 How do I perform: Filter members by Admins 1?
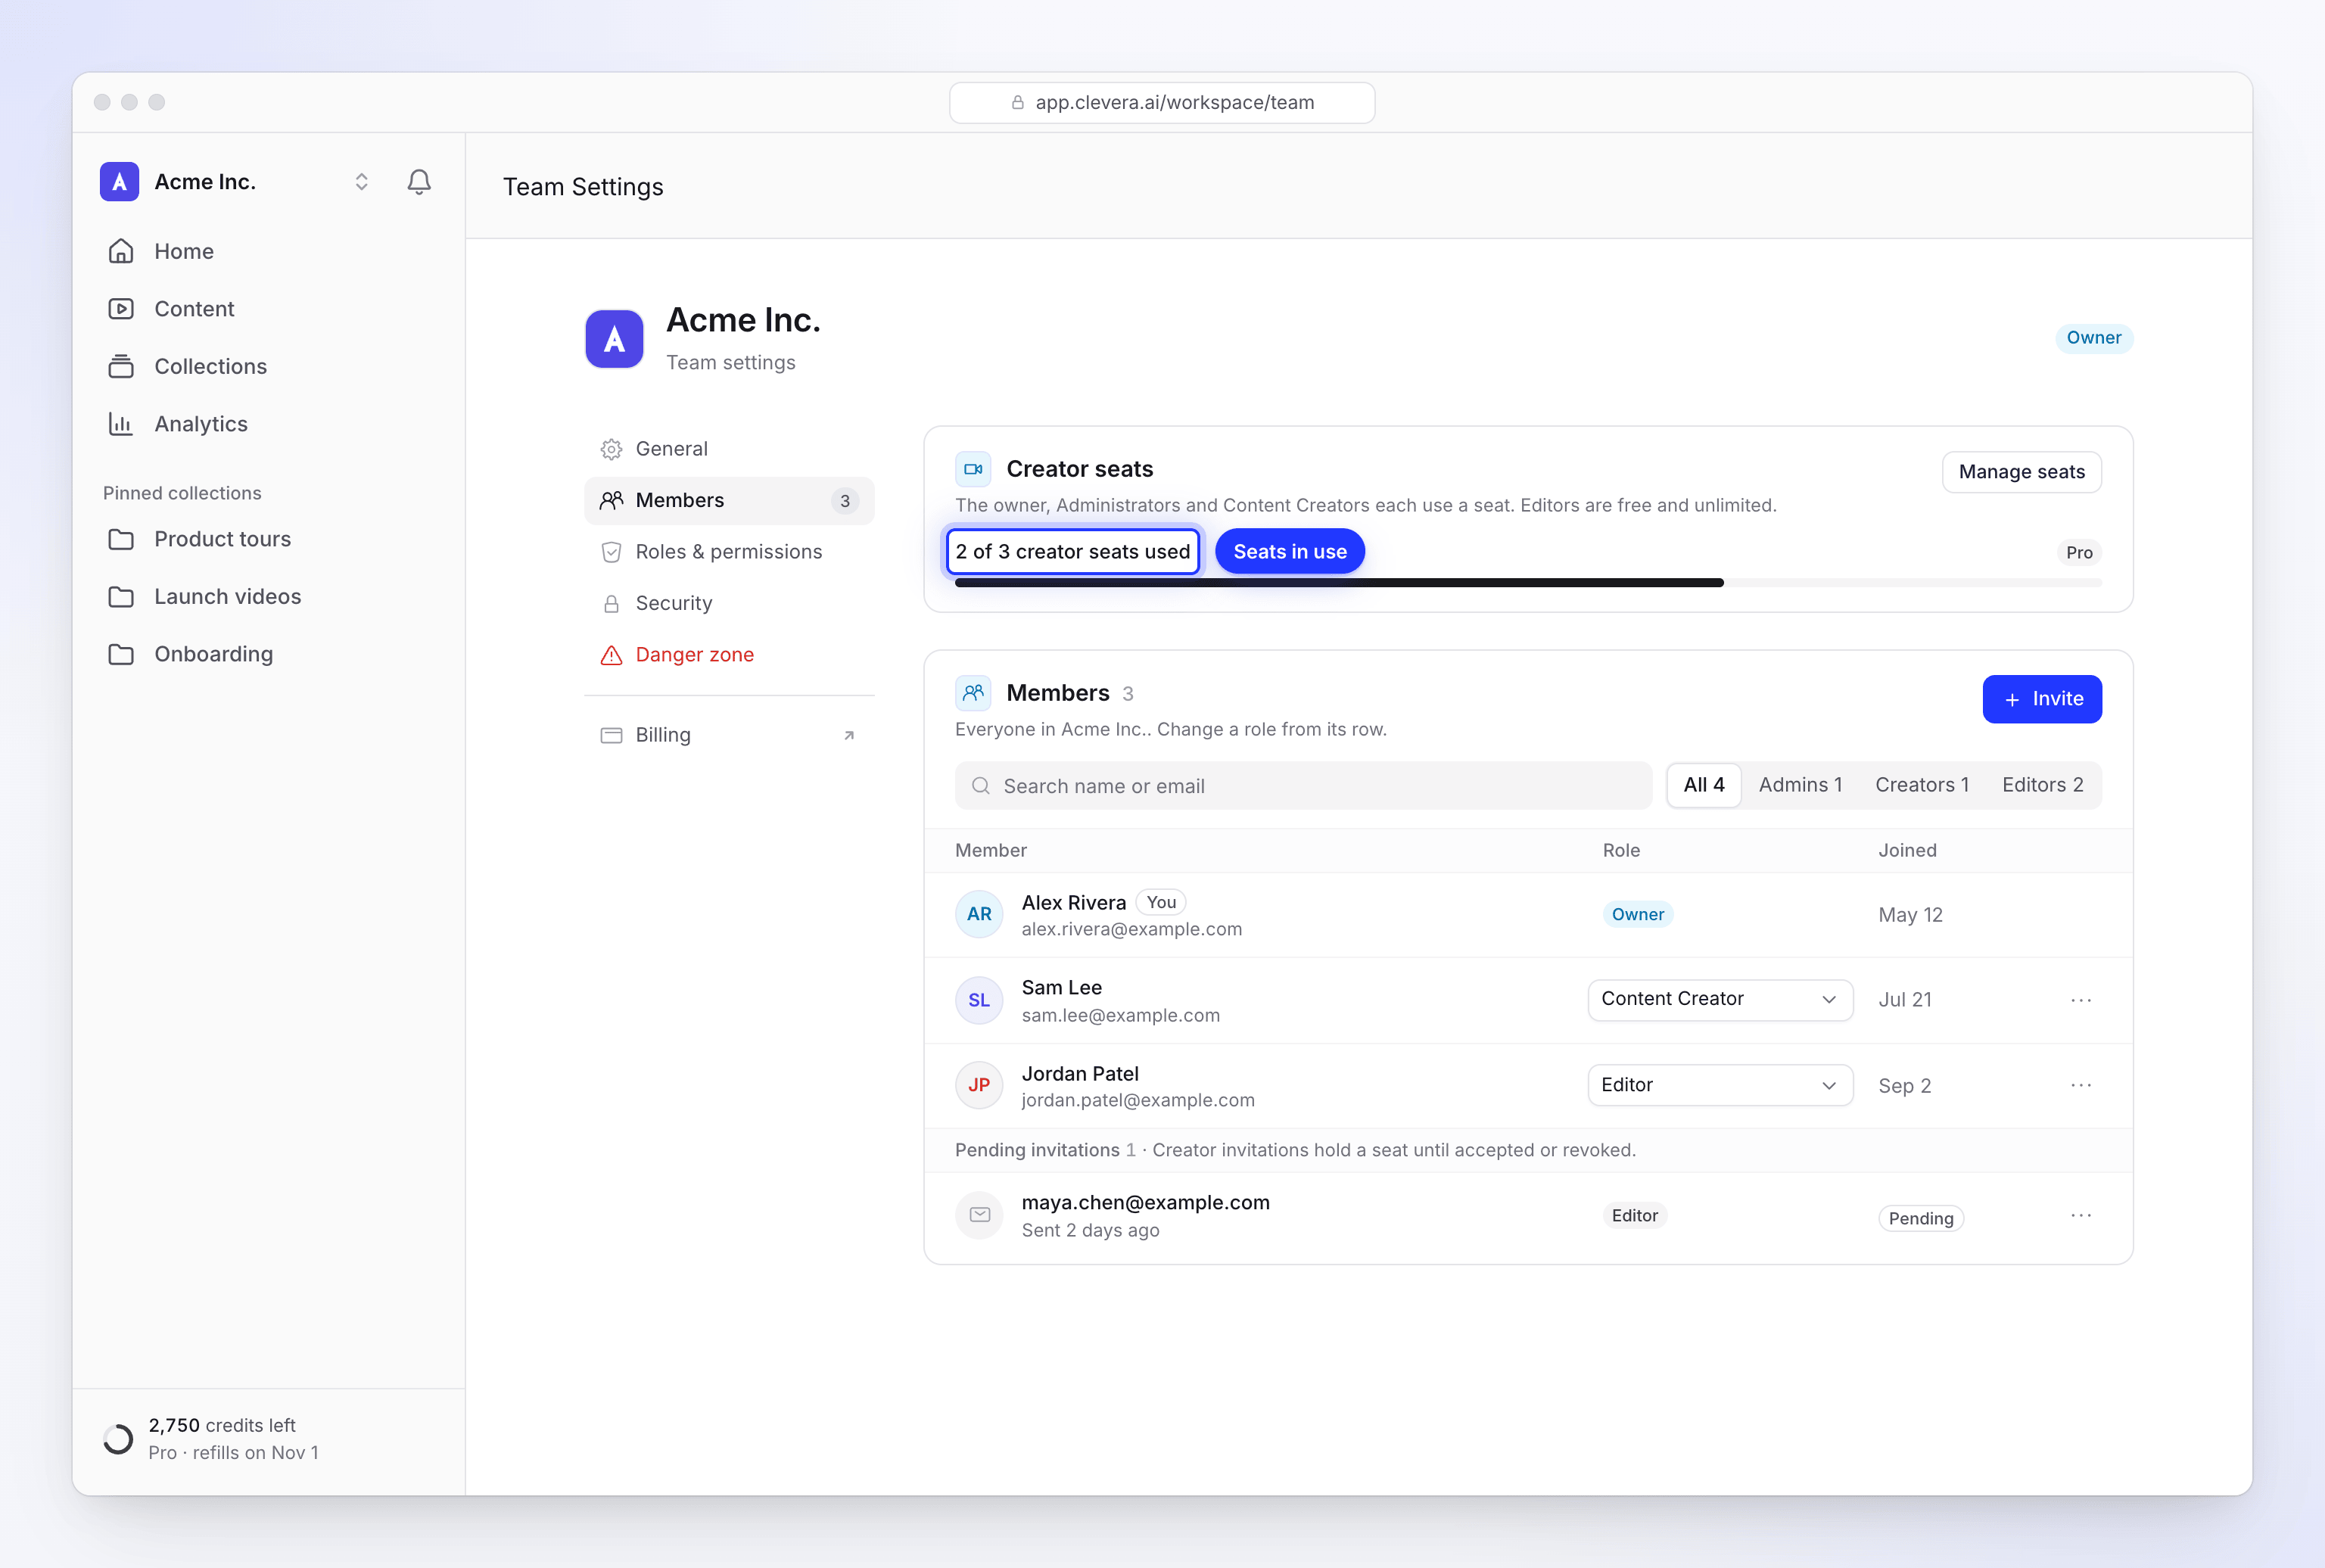point(1799,785)
